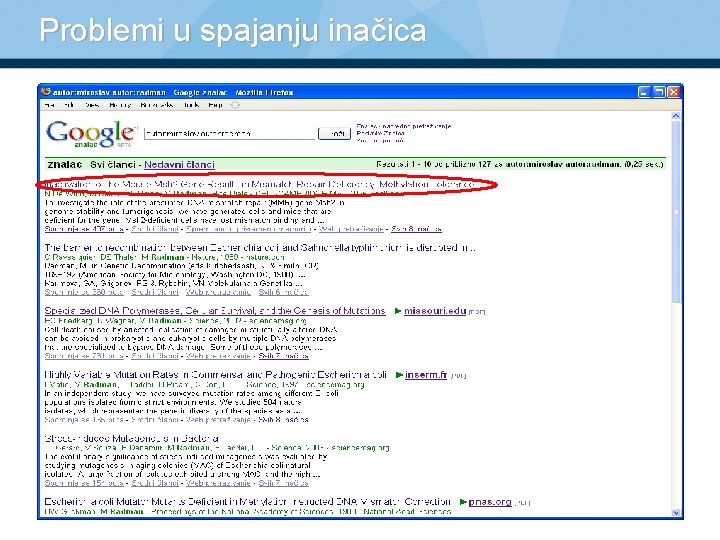The image size is (720, 540).
Task: Click the search input field
Action: [230, 134]
